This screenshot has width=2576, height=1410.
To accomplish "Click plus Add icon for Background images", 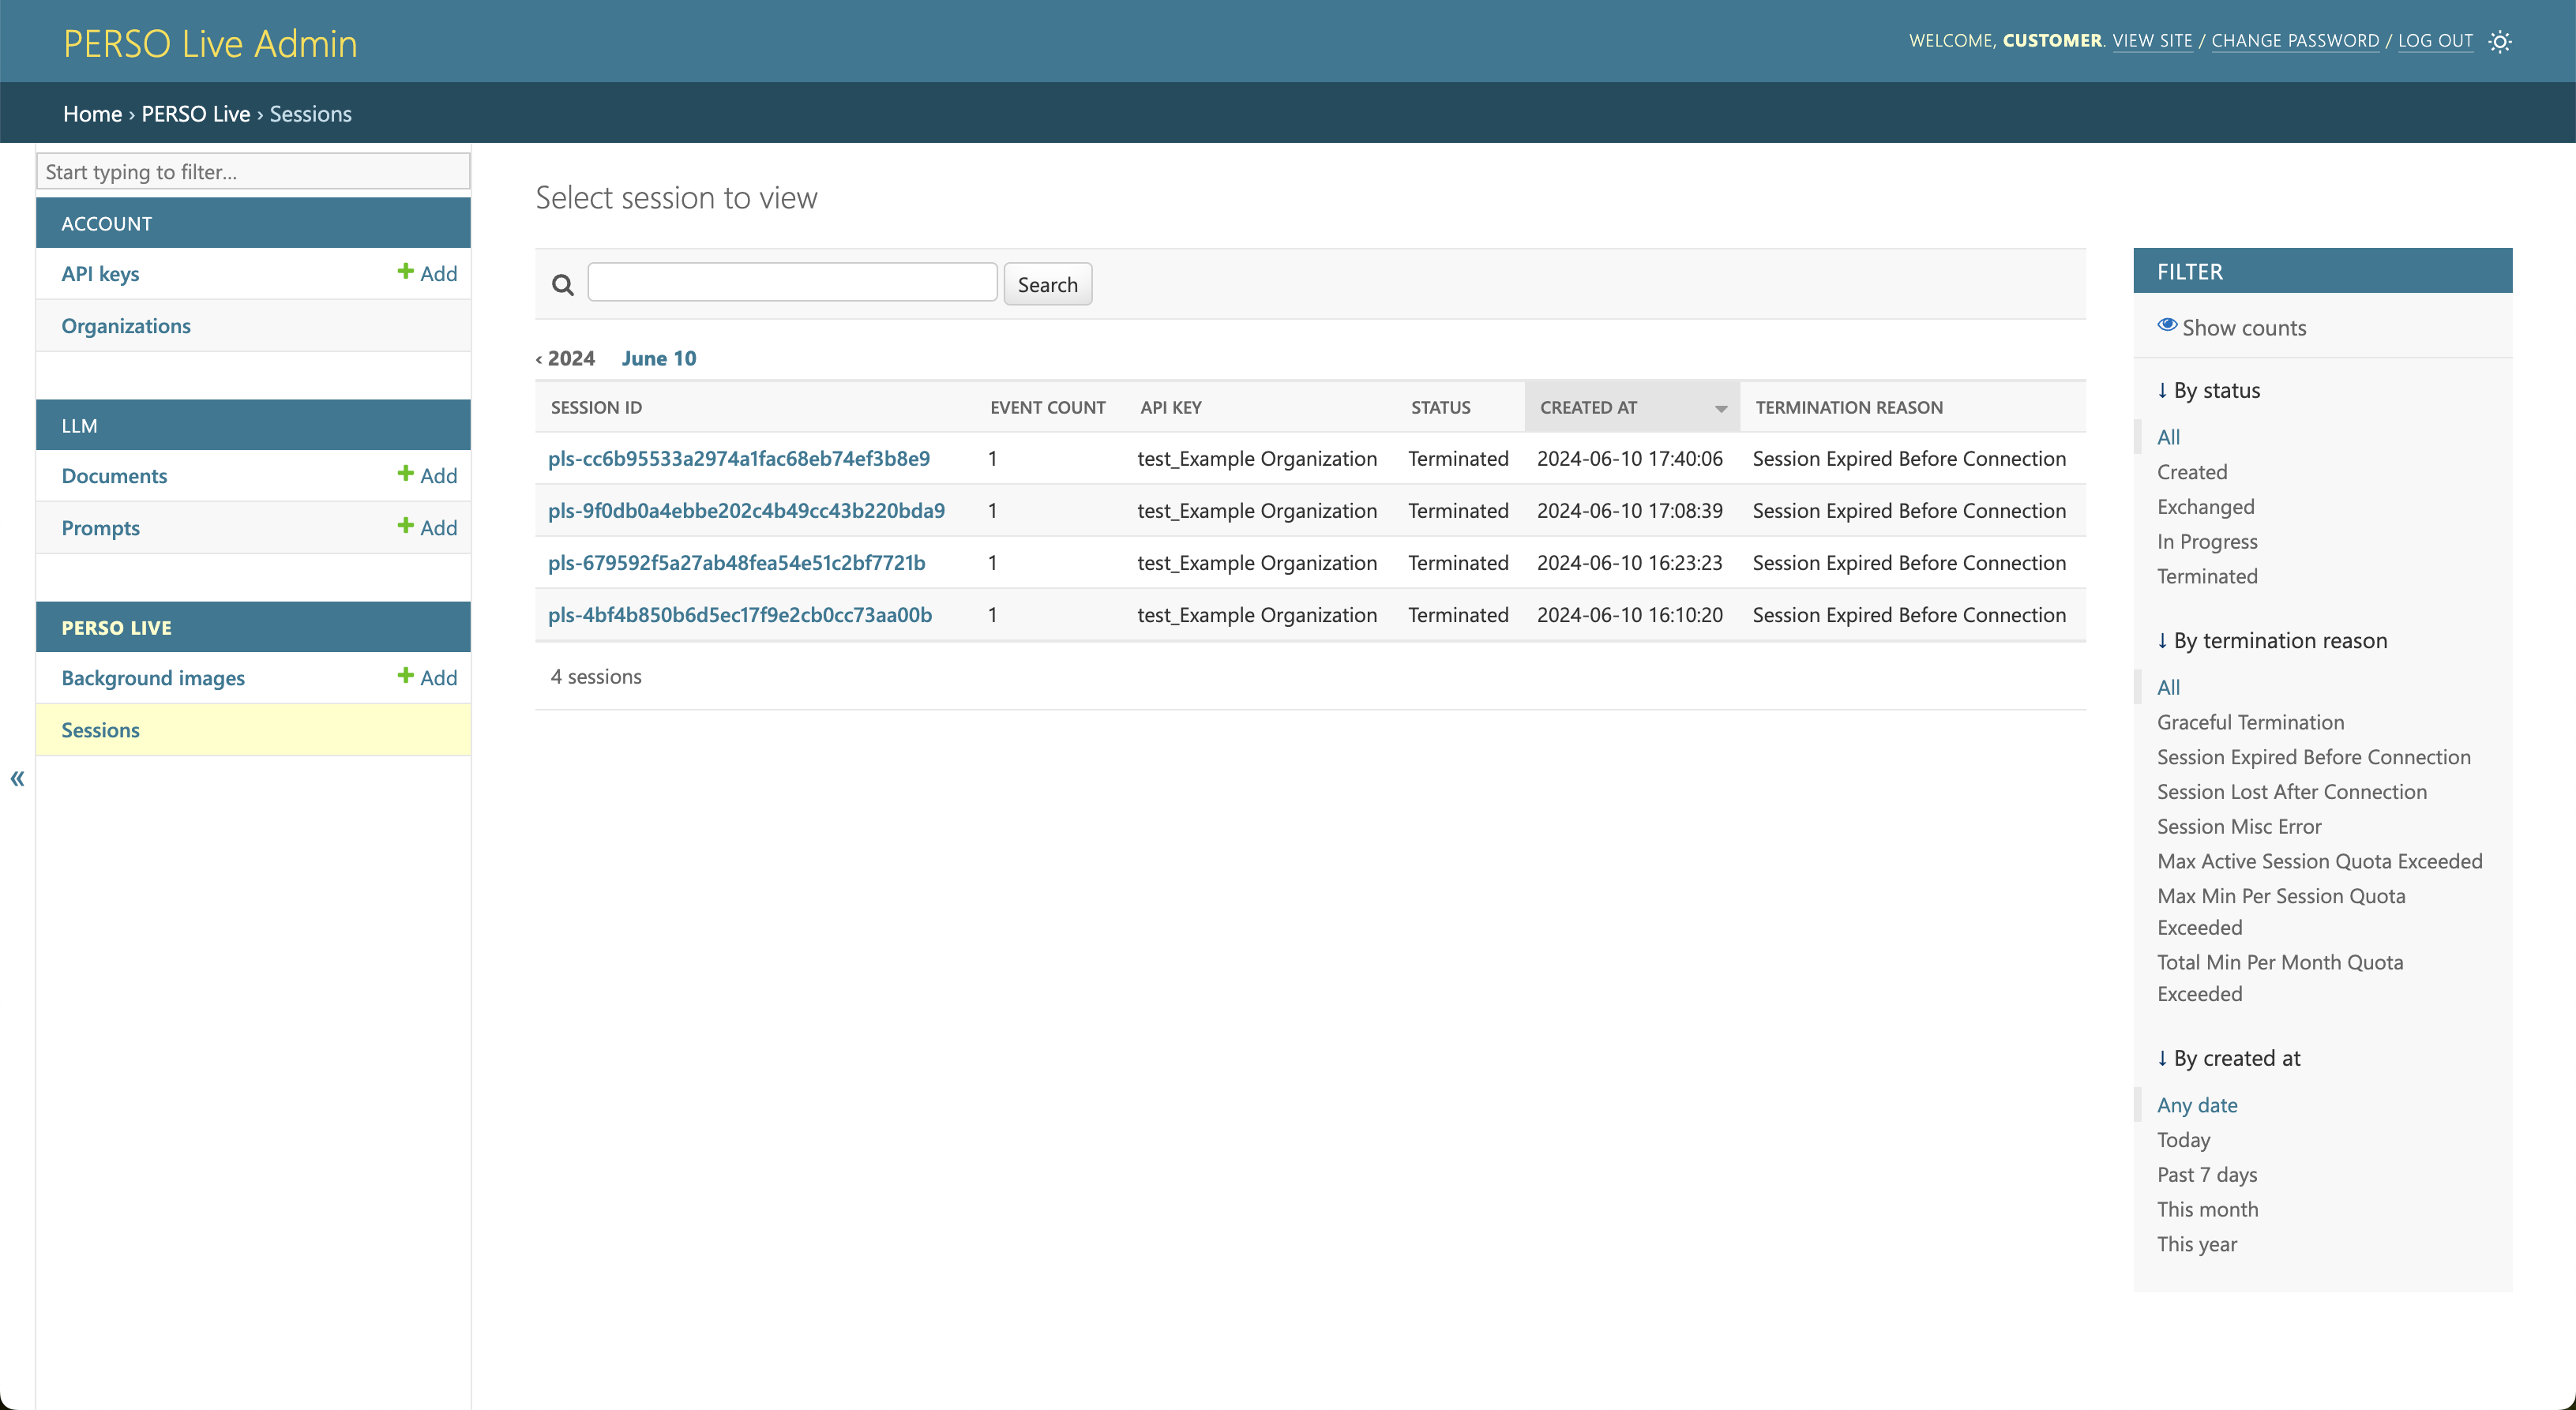I will [405, 676].
